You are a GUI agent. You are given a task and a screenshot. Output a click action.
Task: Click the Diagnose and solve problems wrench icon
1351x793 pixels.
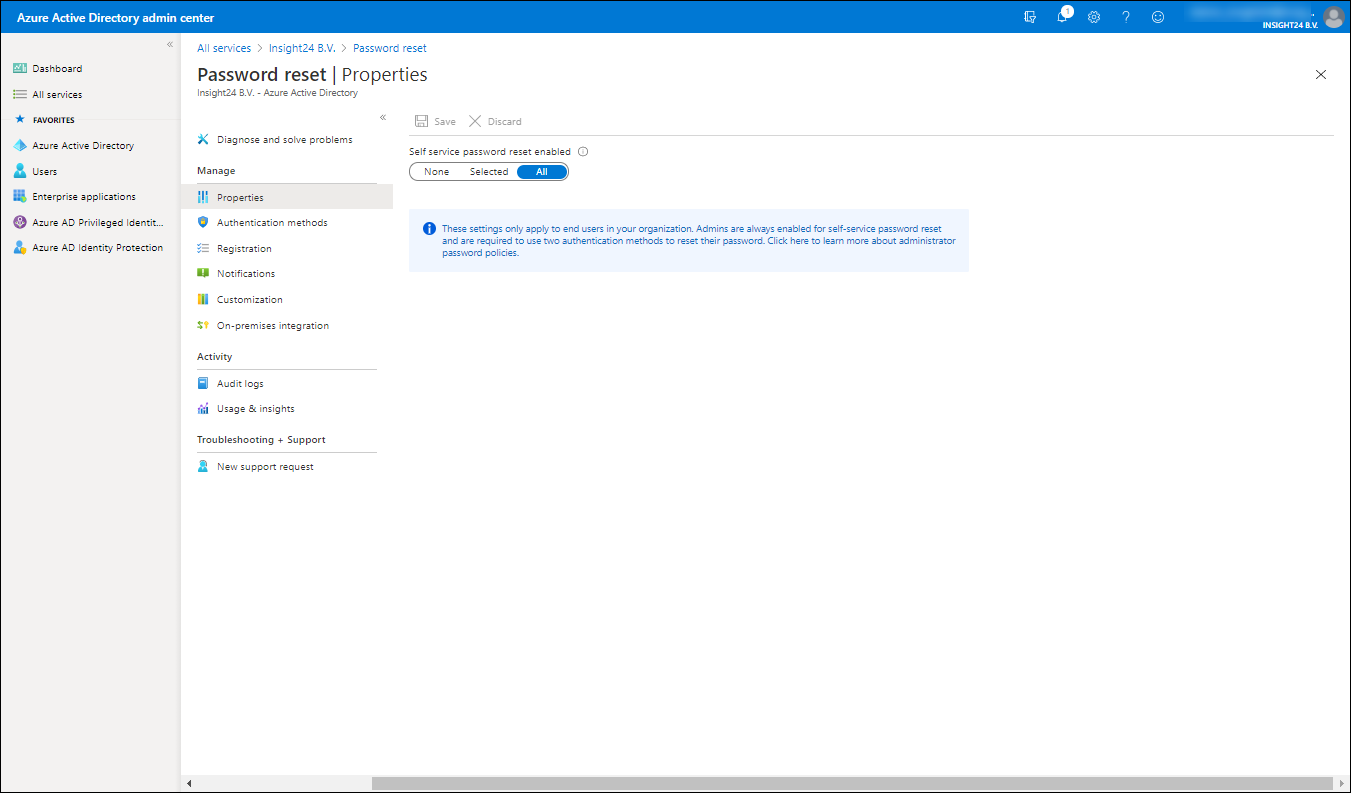[x=203, y=140]
